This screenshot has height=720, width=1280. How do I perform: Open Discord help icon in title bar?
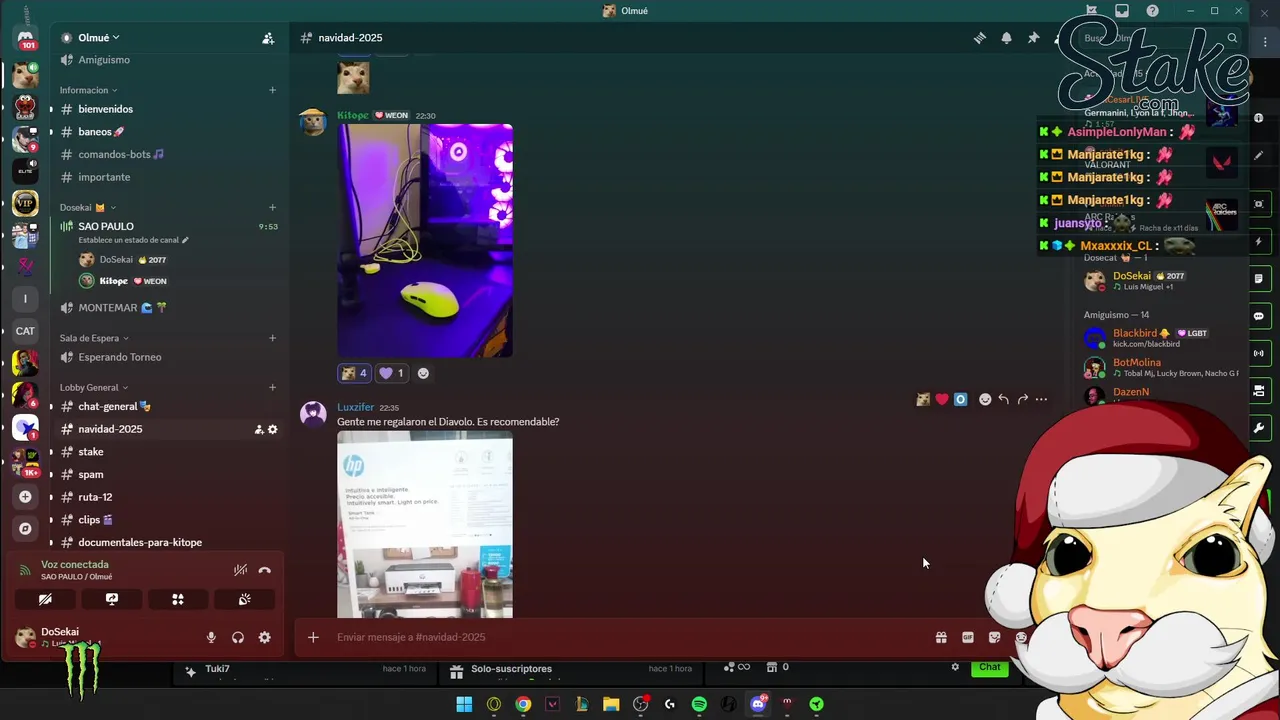click(1153, 11)
